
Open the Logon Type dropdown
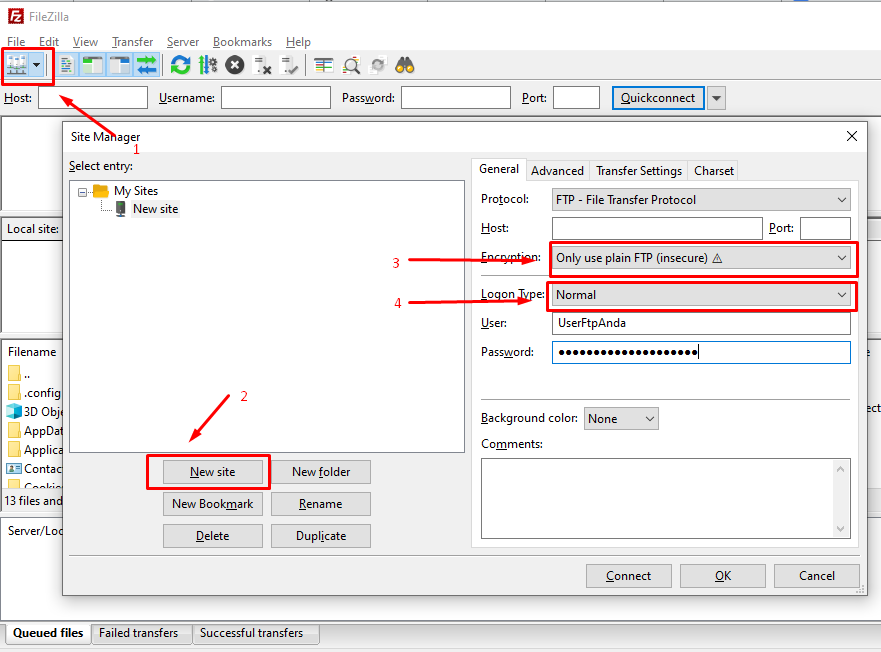(x=701, y=295)
